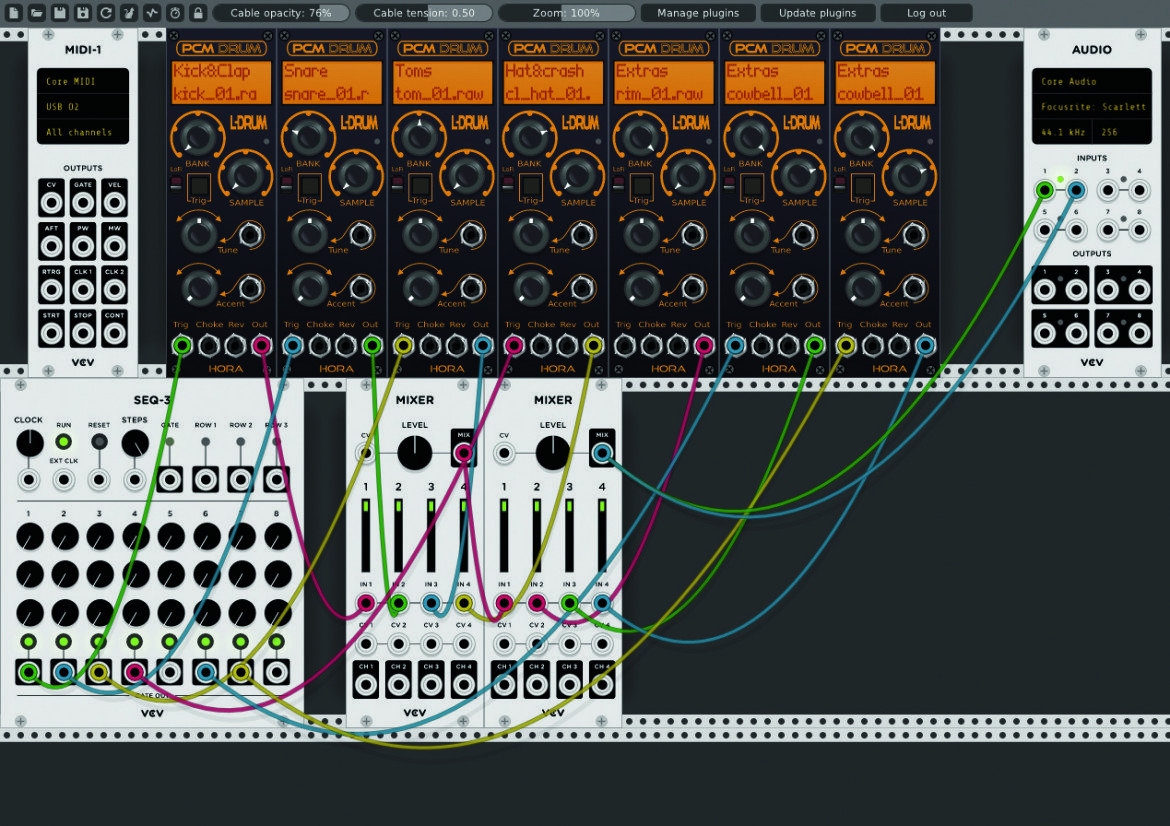Click the LEVEL knob on the right Mixer
Screen dimensions: 1170x826
[x=553, y=453]
